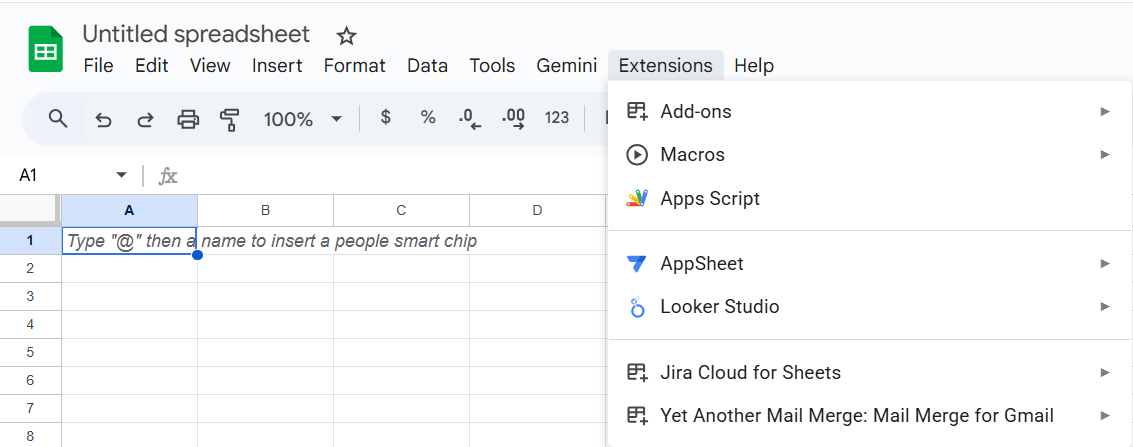Image resolution: width=1133 pixels, height=447 pixels.
Task: Click the Redo arrow icon
Action: [x=145, y=119]
